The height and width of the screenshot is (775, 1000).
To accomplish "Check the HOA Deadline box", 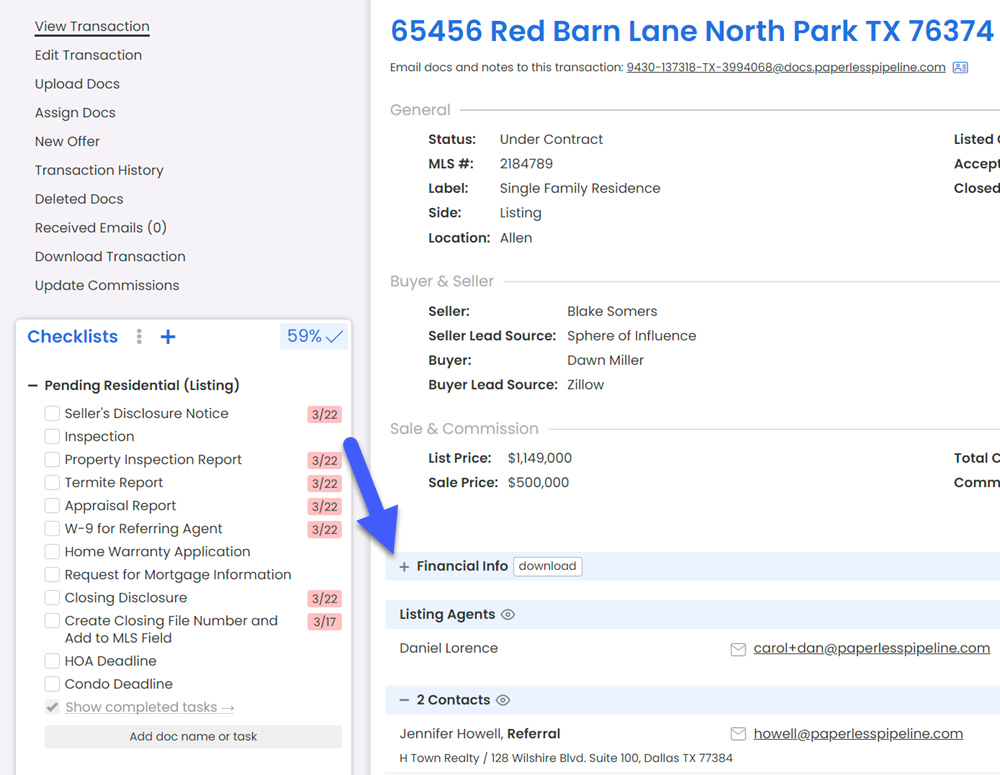I will pos(52,661).
